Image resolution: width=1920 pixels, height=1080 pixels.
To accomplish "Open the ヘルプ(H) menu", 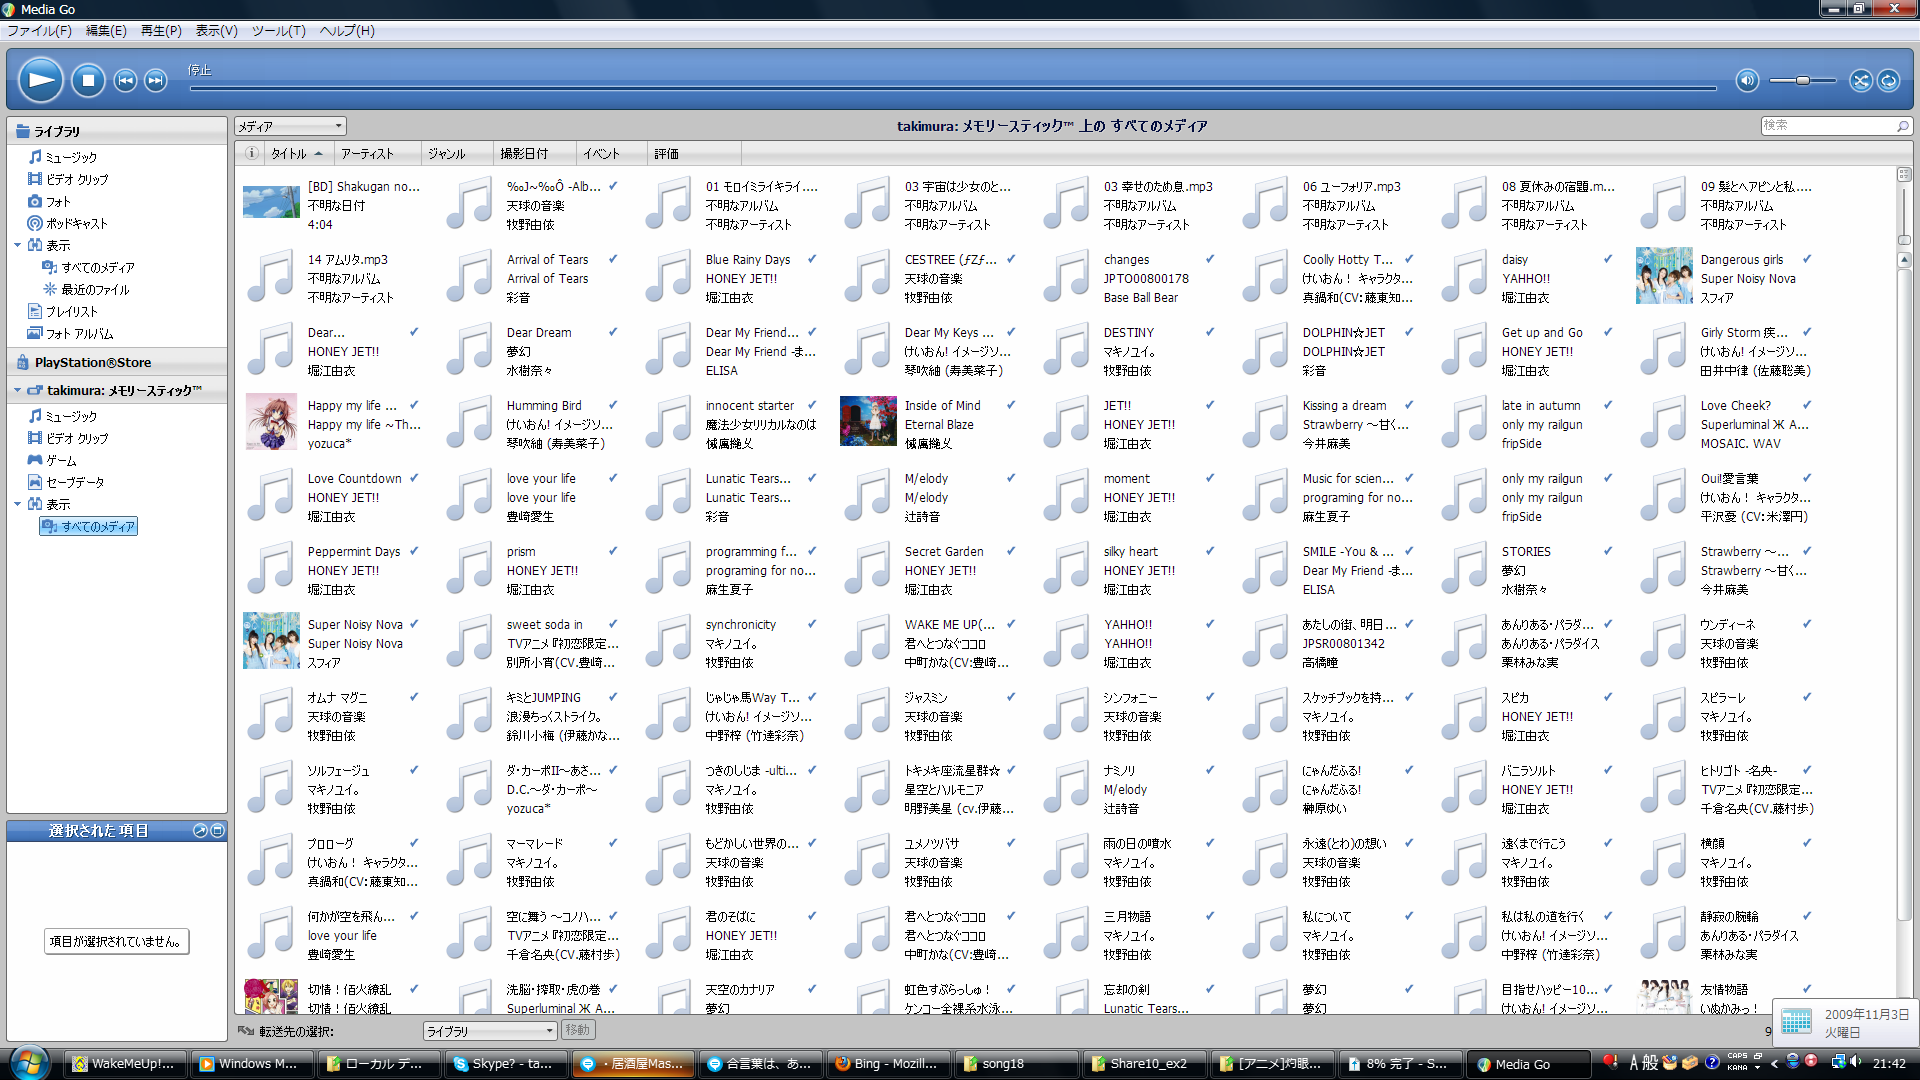I will (347, 31).
